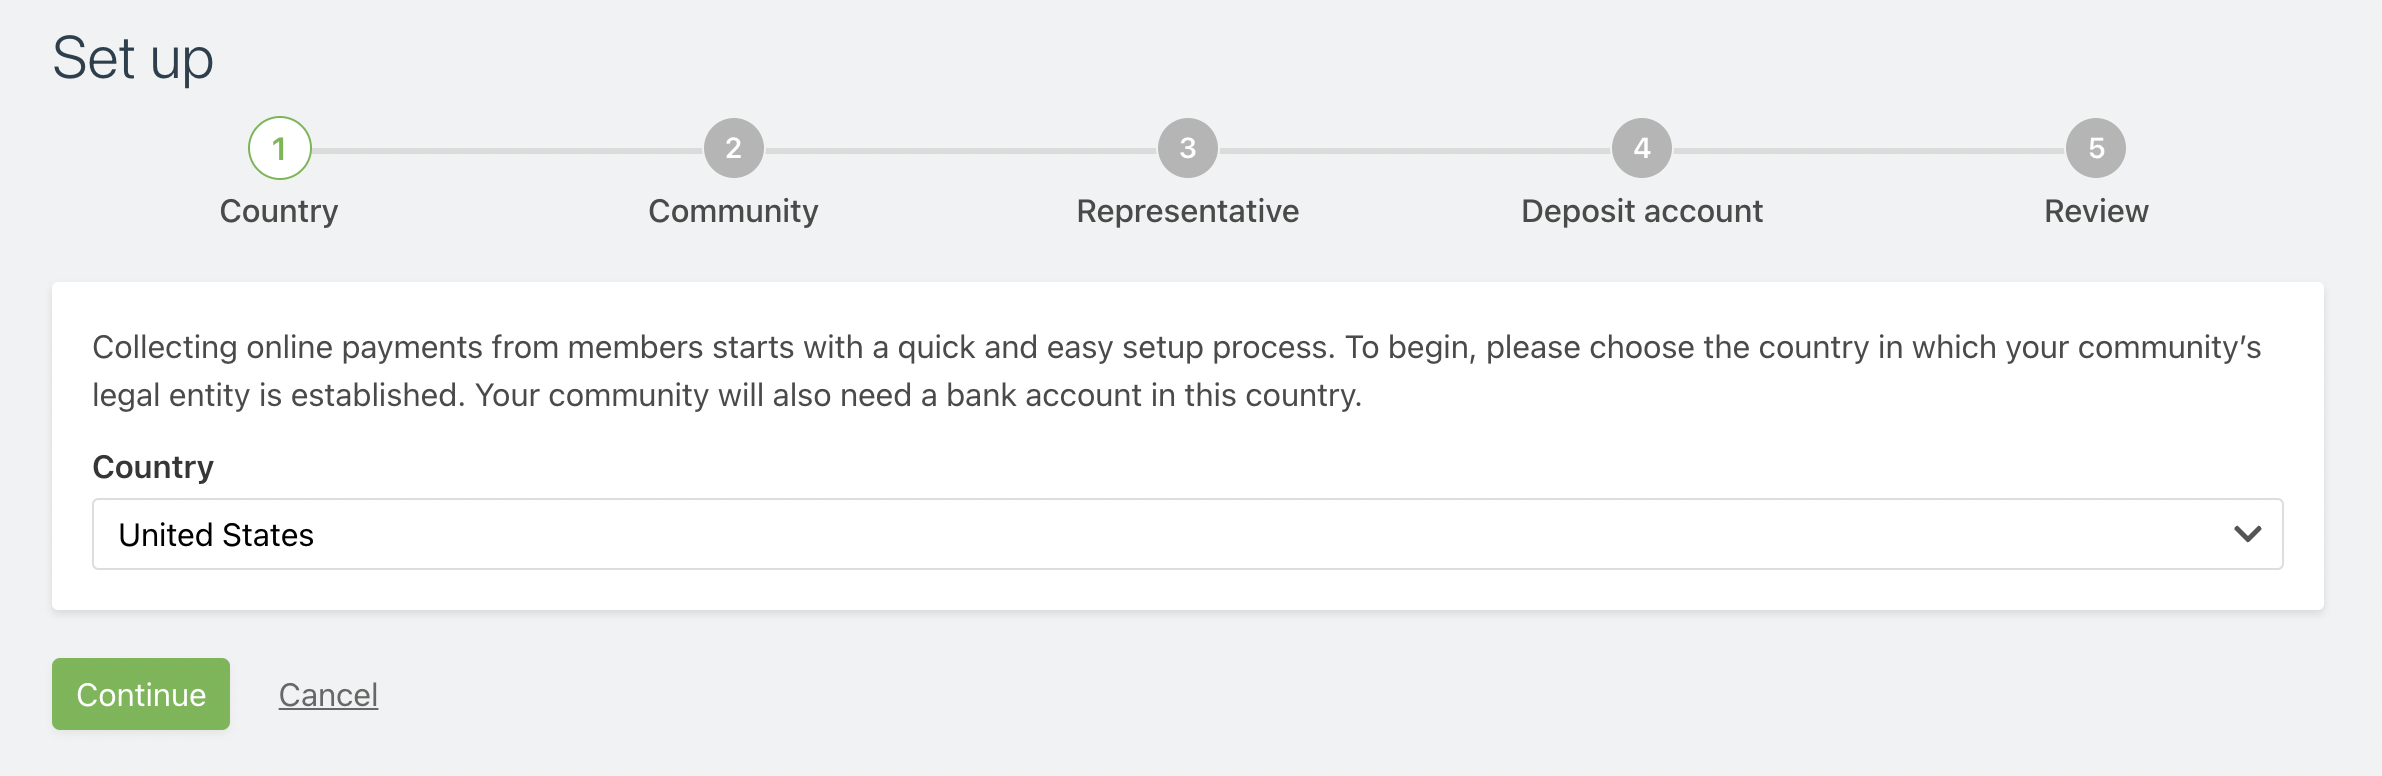
Task: Click the green Continue button
Action: click(141, 694)
